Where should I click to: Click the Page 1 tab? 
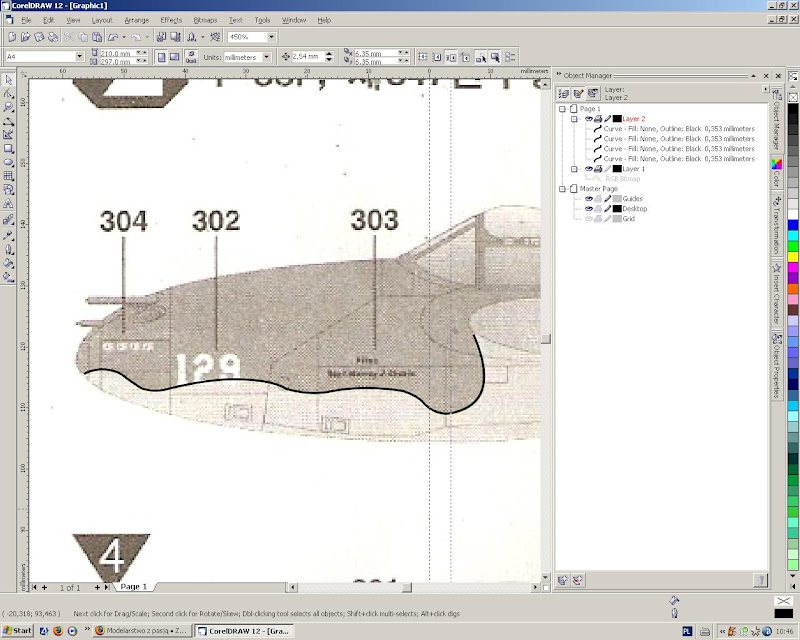(134, 587)
